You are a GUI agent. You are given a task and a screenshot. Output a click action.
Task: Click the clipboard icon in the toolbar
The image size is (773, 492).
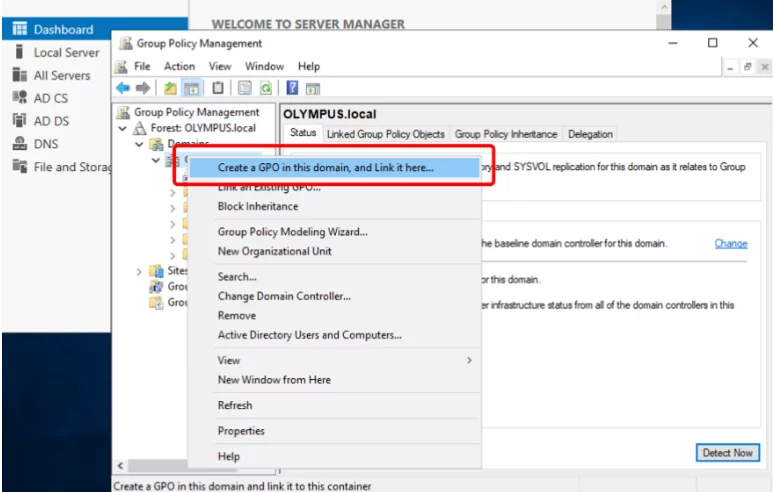pyautogui.click(x=217, y=88)
